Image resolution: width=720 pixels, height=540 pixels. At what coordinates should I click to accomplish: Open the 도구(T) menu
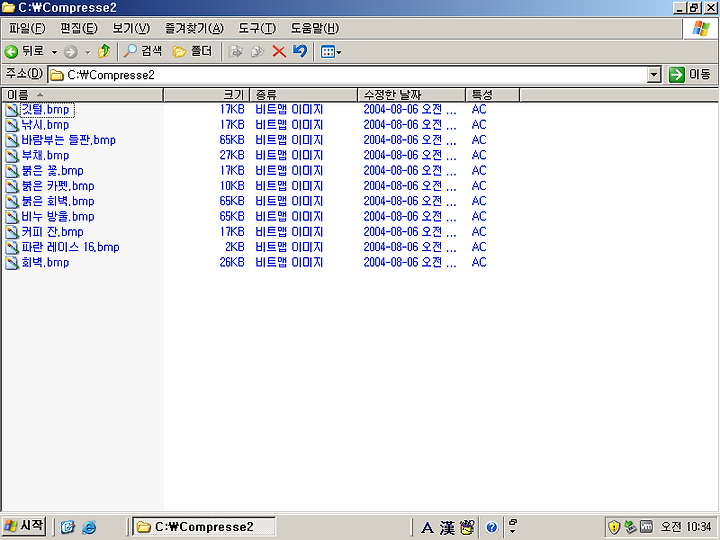[257, 28]
